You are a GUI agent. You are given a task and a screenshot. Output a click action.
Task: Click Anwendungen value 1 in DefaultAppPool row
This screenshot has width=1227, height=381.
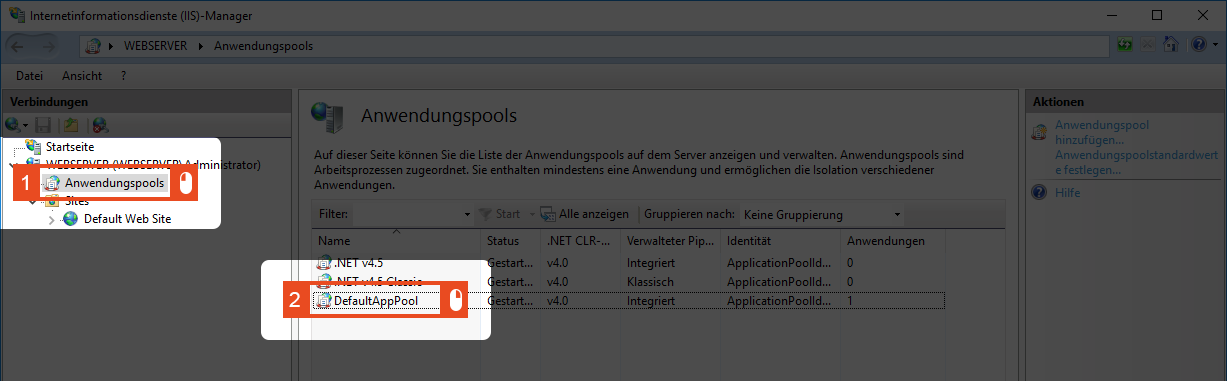click(x=850, y=300)
